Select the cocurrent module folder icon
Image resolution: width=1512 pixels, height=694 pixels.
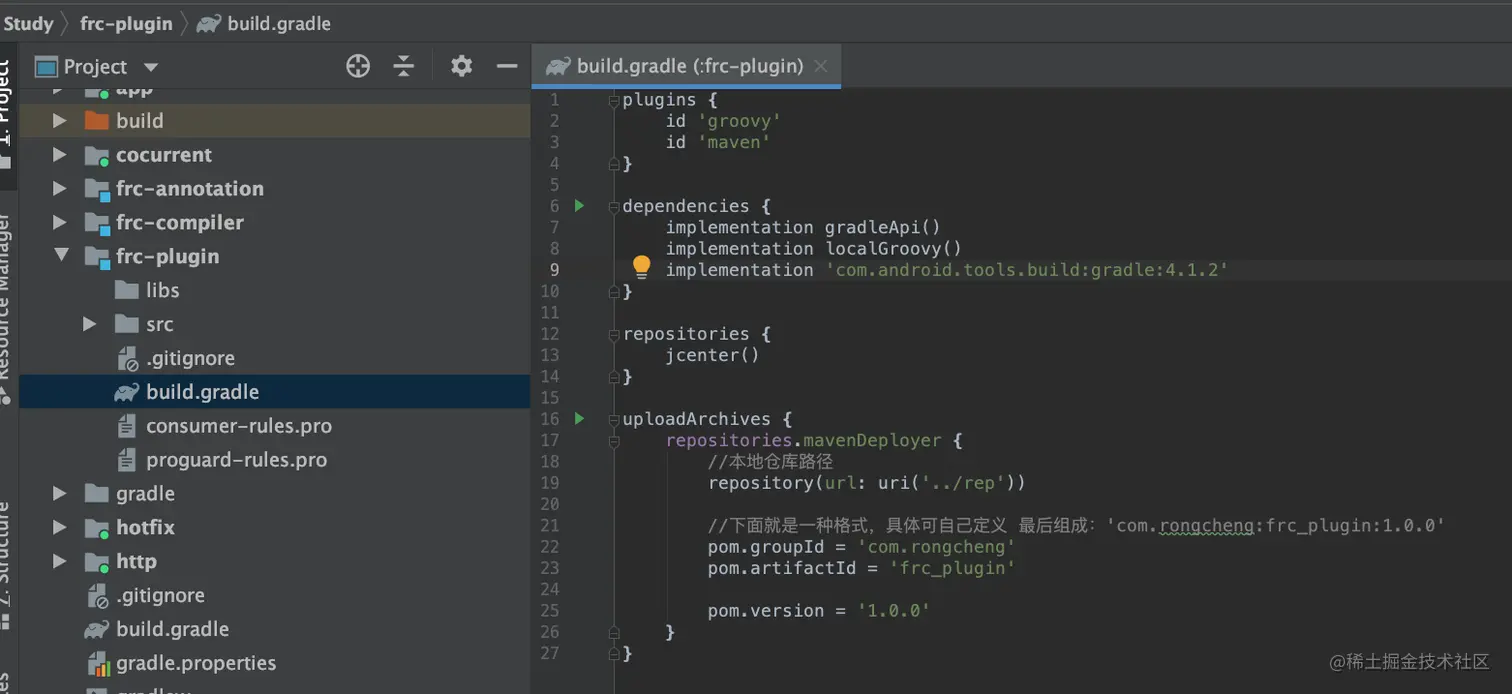tap(96, 155)
